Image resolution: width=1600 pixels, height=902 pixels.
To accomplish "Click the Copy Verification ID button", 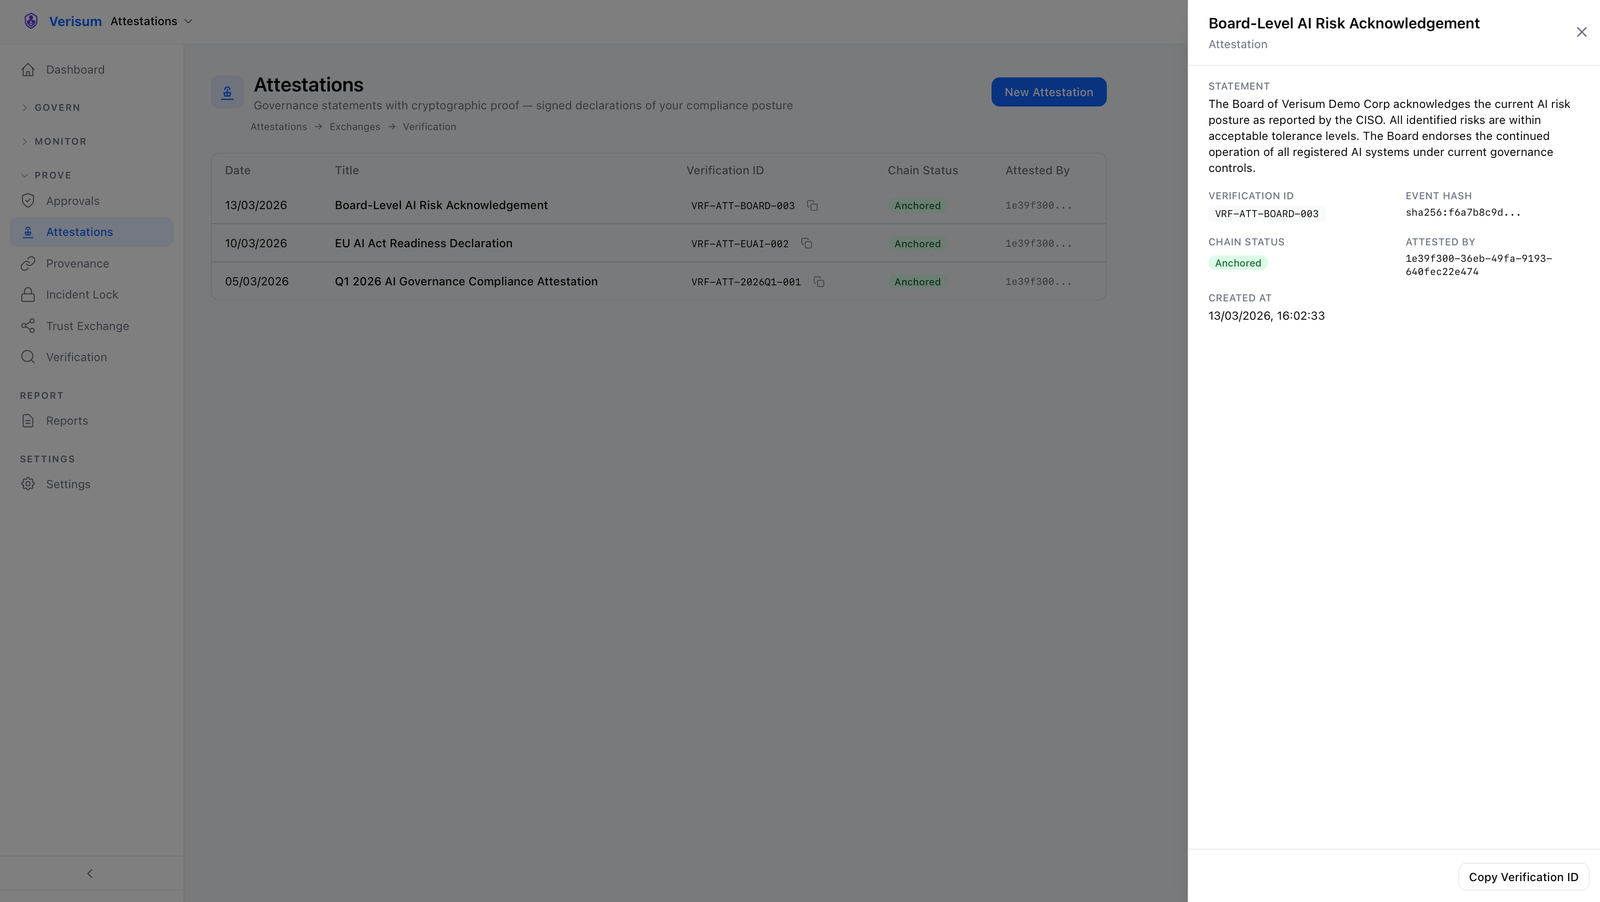I will tap(1522, 877).
